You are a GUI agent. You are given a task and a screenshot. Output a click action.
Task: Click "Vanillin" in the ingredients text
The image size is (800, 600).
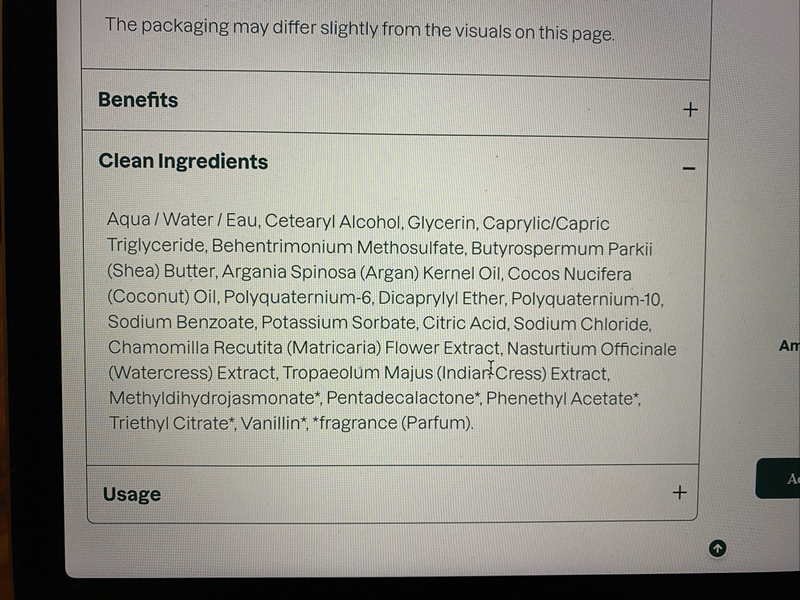click(x=273, y=424)
